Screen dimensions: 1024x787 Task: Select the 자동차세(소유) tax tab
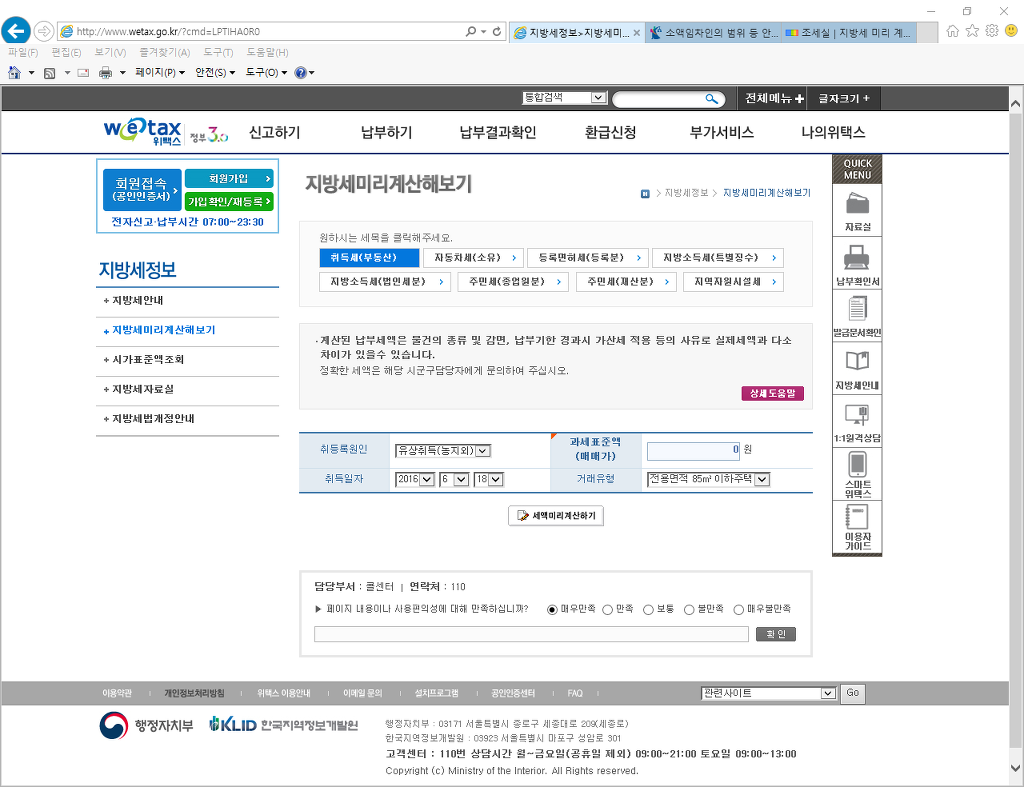click(474, 257)
